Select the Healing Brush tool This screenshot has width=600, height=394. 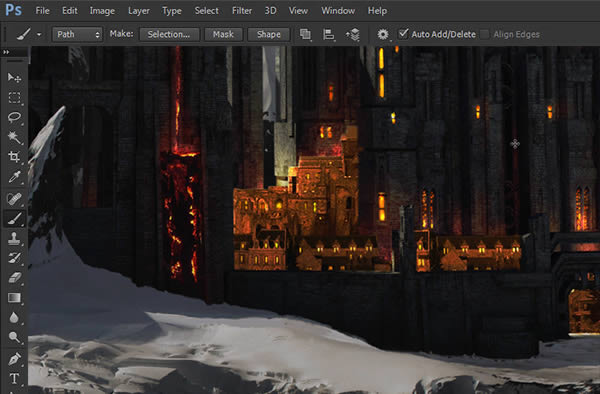point(14,199)
